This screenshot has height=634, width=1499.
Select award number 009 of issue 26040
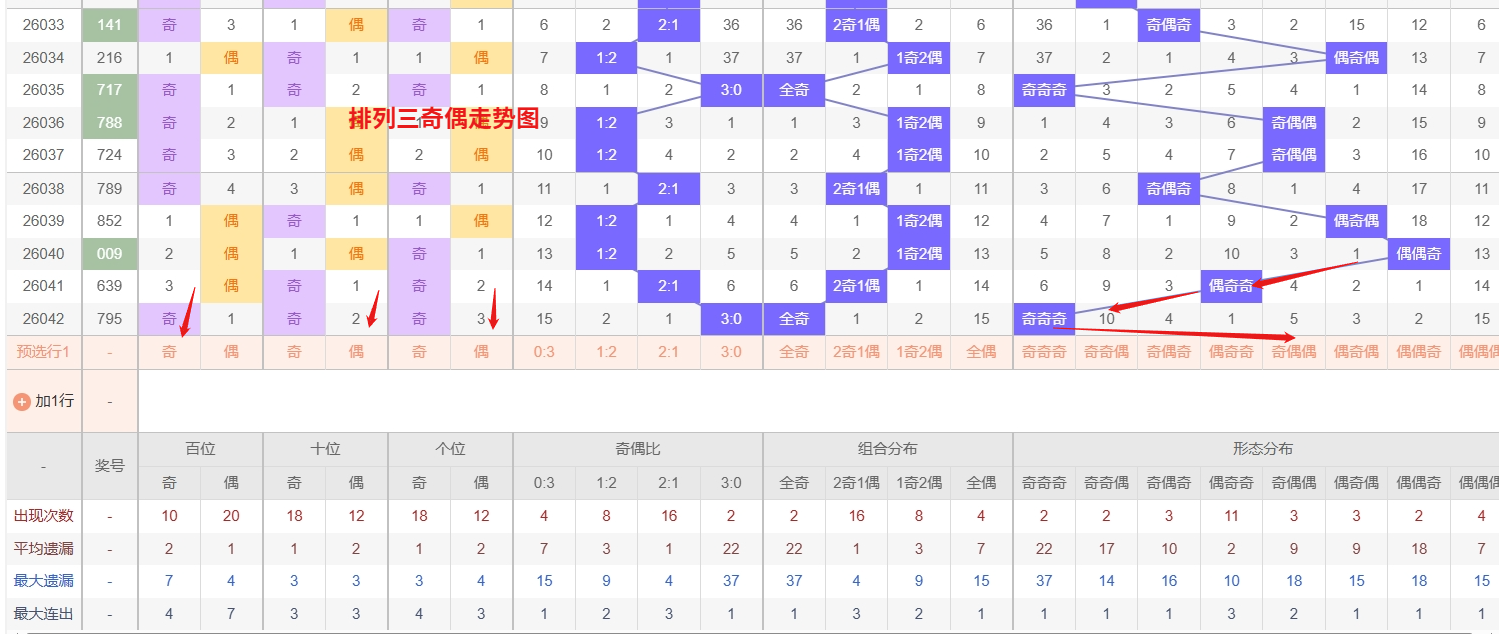[109, 254]
